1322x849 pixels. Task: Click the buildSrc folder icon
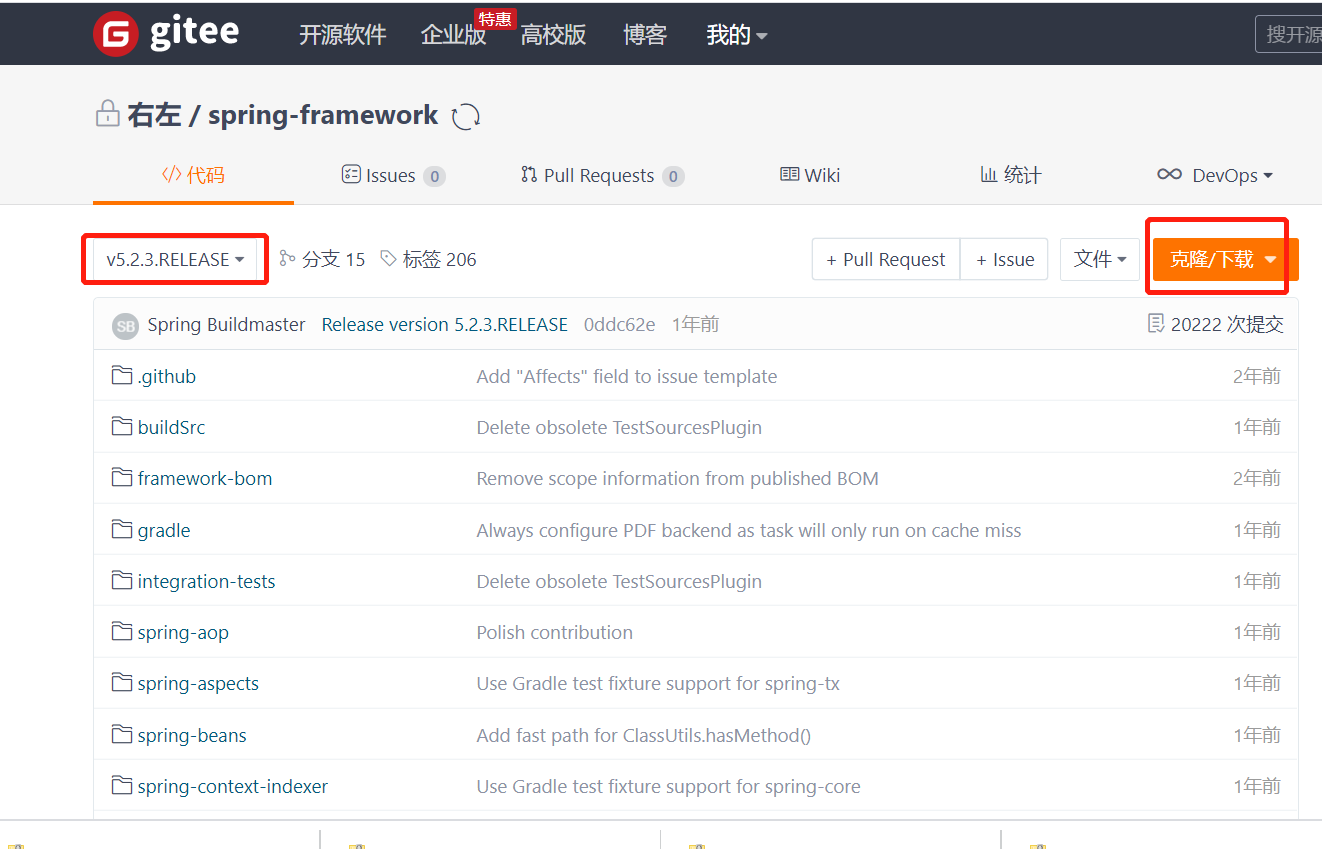tap(122, 427)
